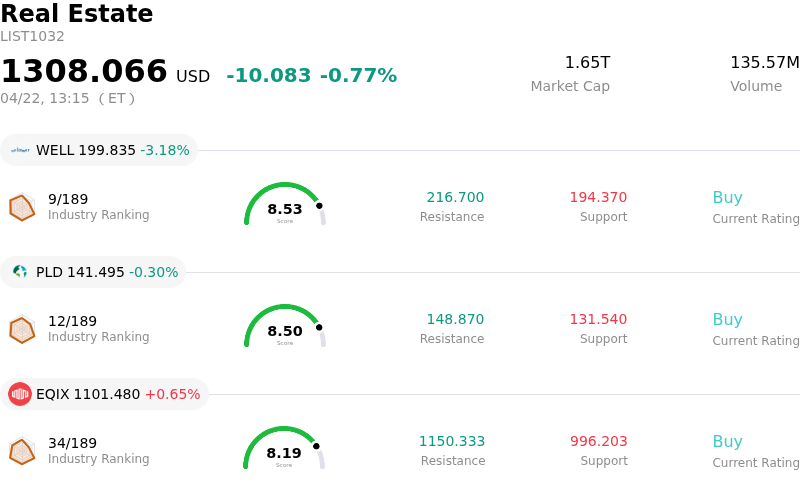Click the radar icon beside 9/189 ranking
The height and width of the screenshot is (488, 800).
(x=22, y=207)
